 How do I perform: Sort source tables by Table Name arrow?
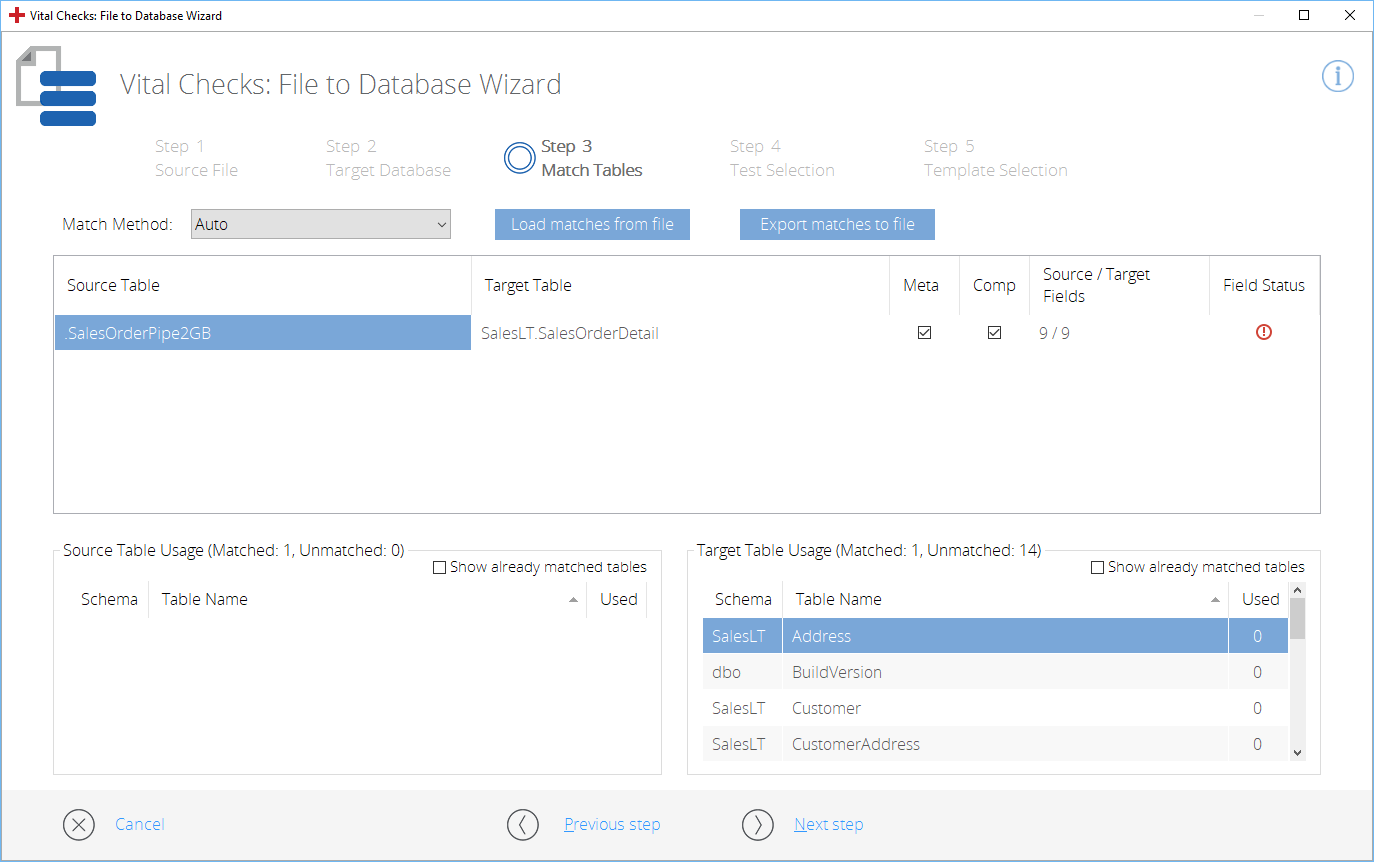pyautogui.click(x=573, y=600)
